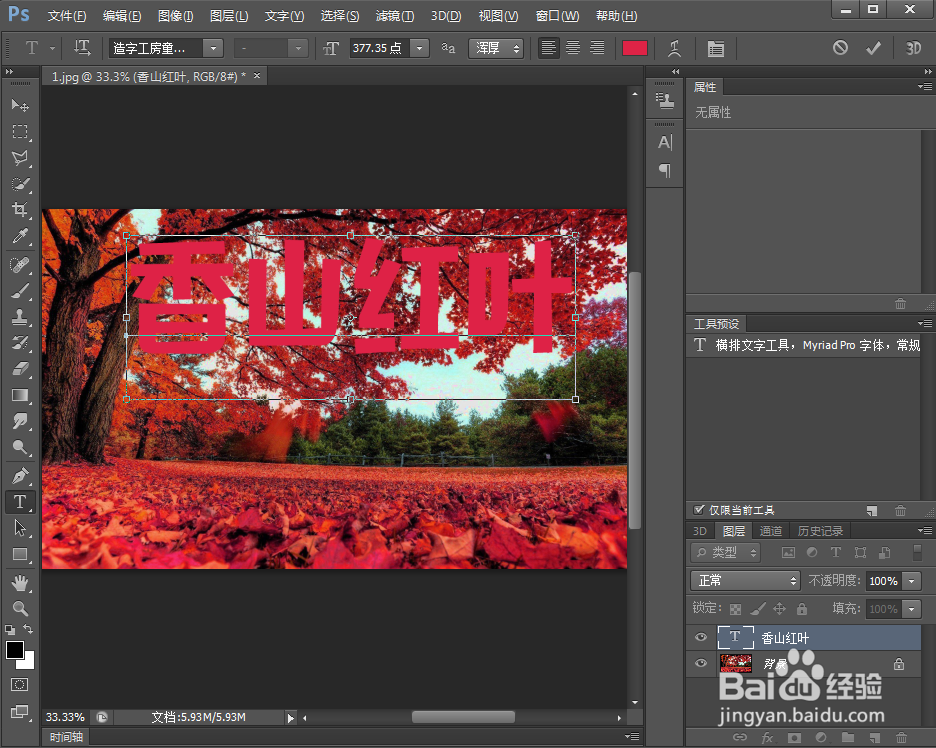Viewport: 936px width, 748px height.
Task: Select the Eraser tool
Action: (20, 369)
